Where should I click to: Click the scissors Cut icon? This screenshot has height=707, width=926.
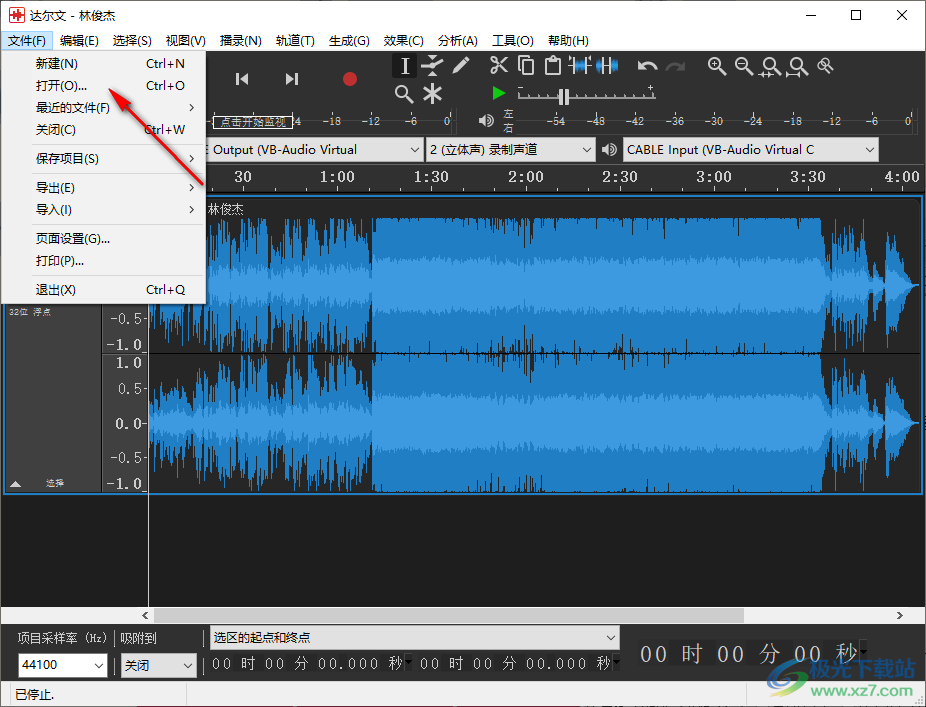click(499, 66)
